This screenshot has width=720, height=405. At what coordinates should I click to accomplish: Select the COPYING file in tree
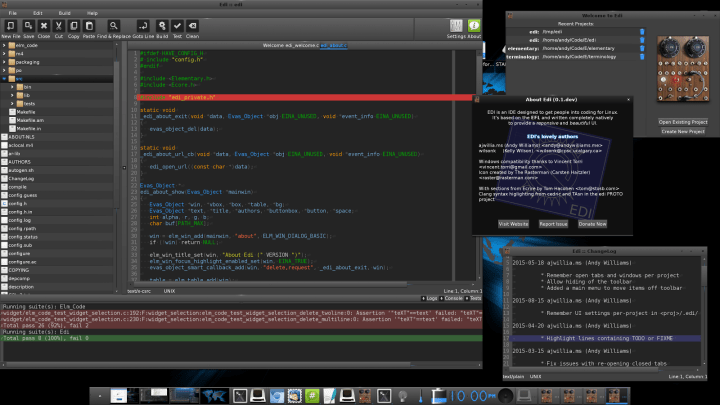coord(18,270)
